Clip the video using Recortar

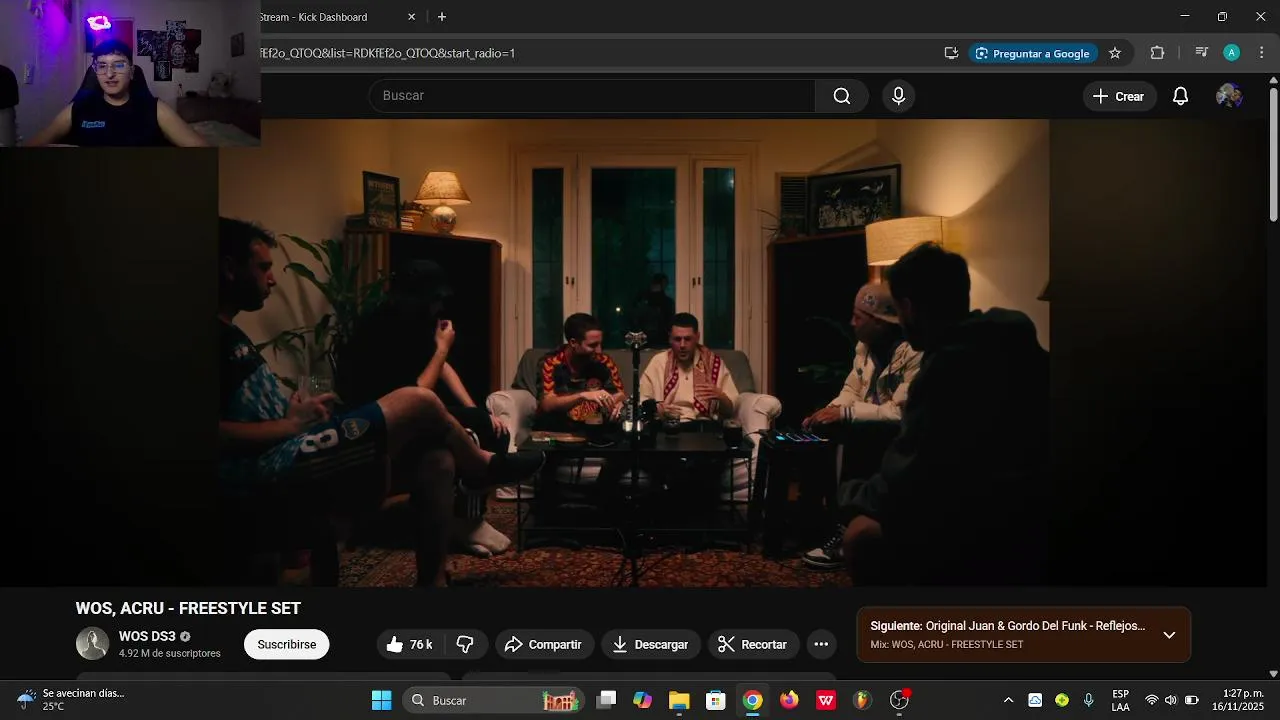tap(754, 645)
